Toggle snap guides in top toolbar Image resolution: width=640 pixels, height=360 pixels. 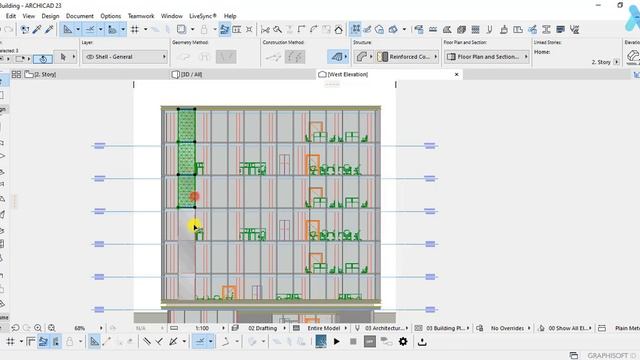click(x=90, y=29)
